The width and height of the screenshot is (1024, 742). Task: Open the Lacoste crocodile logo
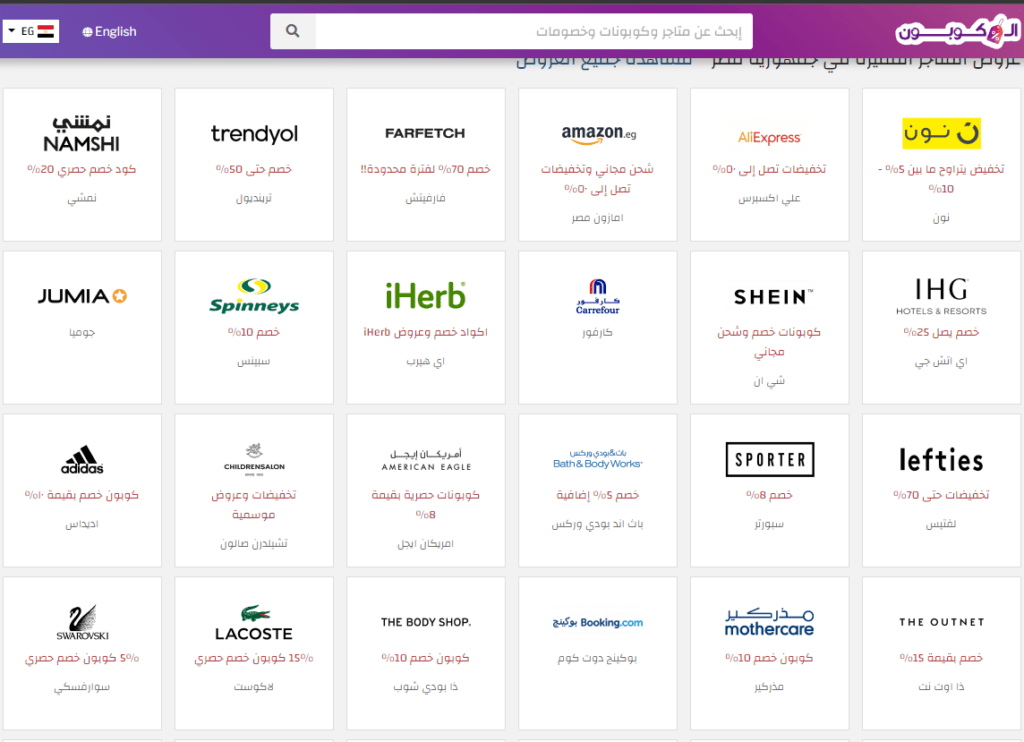pyautogui.click(x=254, y=623)
